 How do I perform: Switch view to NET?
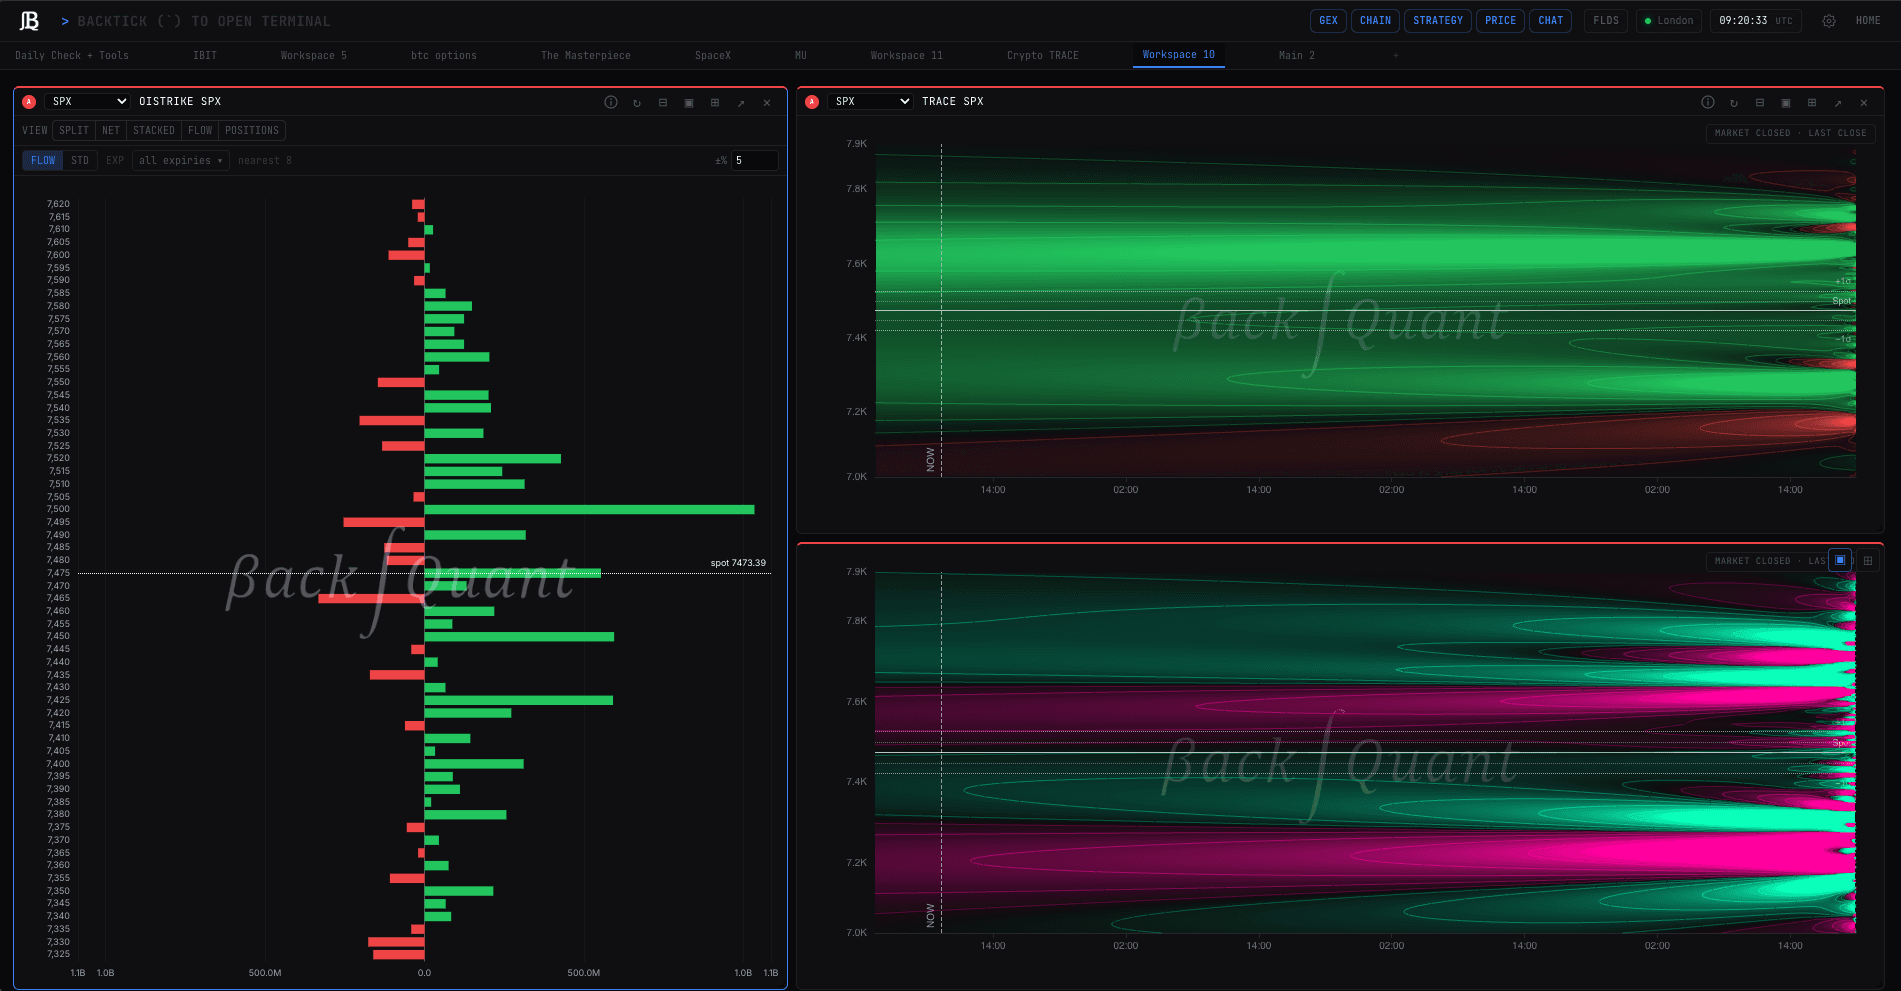[111, 131]
